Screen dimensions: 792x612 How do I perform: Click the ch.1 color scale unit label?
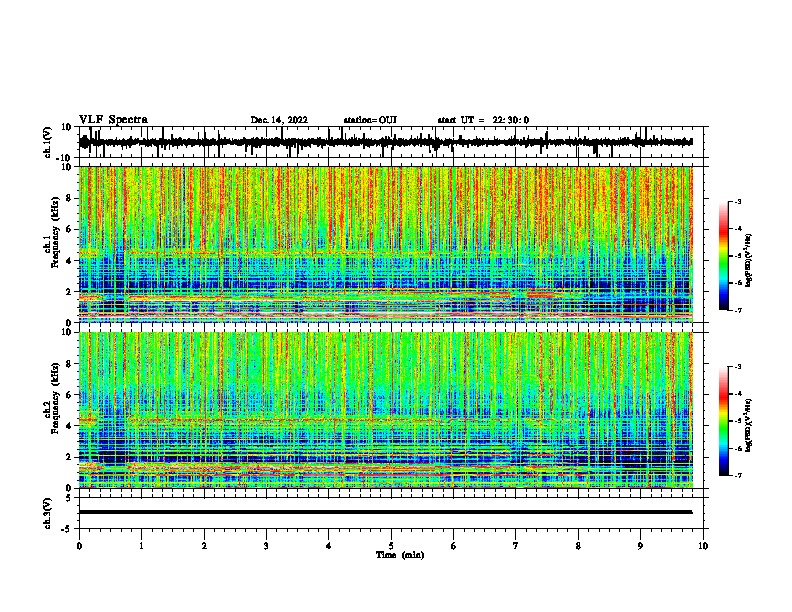[749, 259]
